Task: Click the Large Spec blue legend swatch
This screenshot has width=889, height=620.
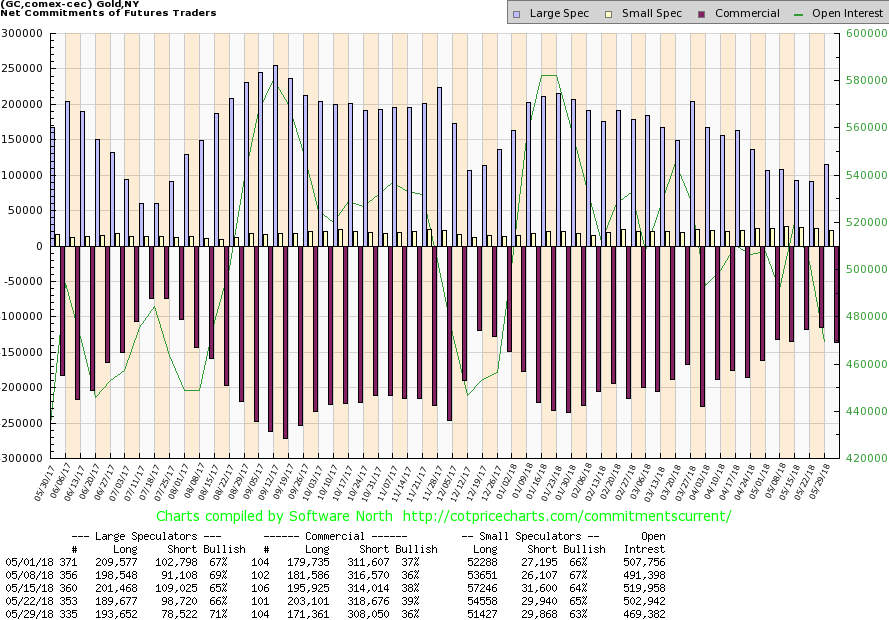Action: point(517,14)
